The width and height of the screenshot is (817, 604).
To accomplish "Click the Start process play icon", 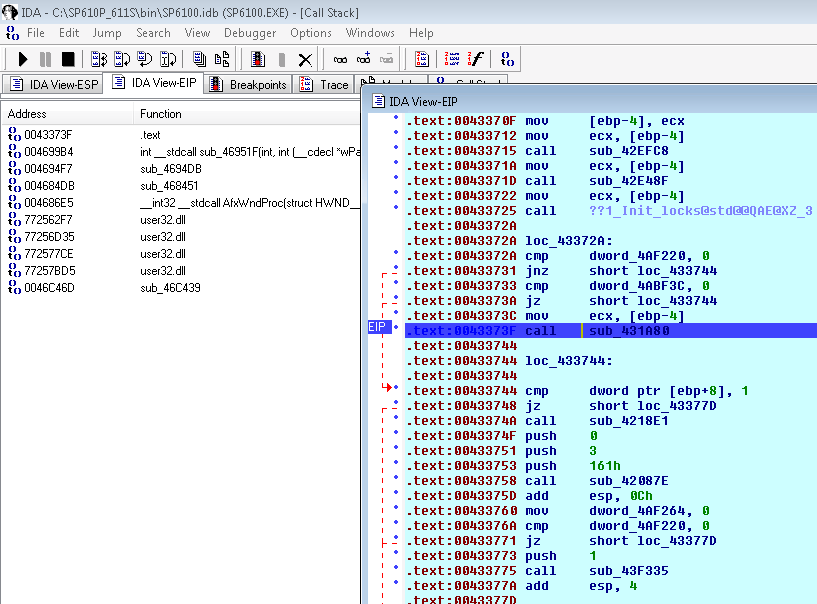I will (23, 59).
